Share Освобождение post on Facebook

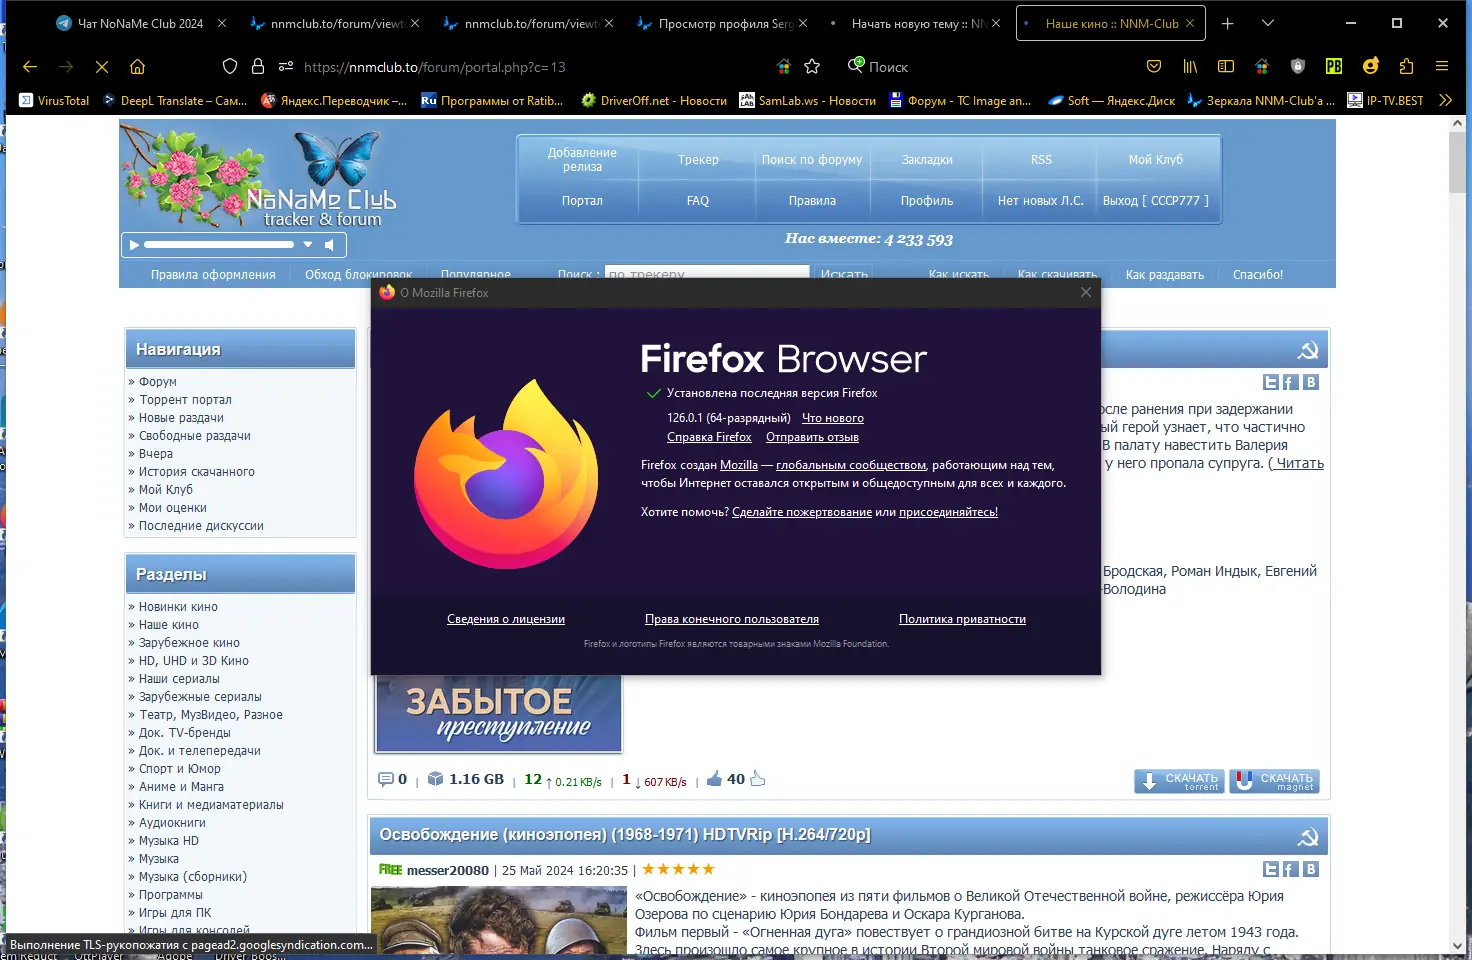1291,869
